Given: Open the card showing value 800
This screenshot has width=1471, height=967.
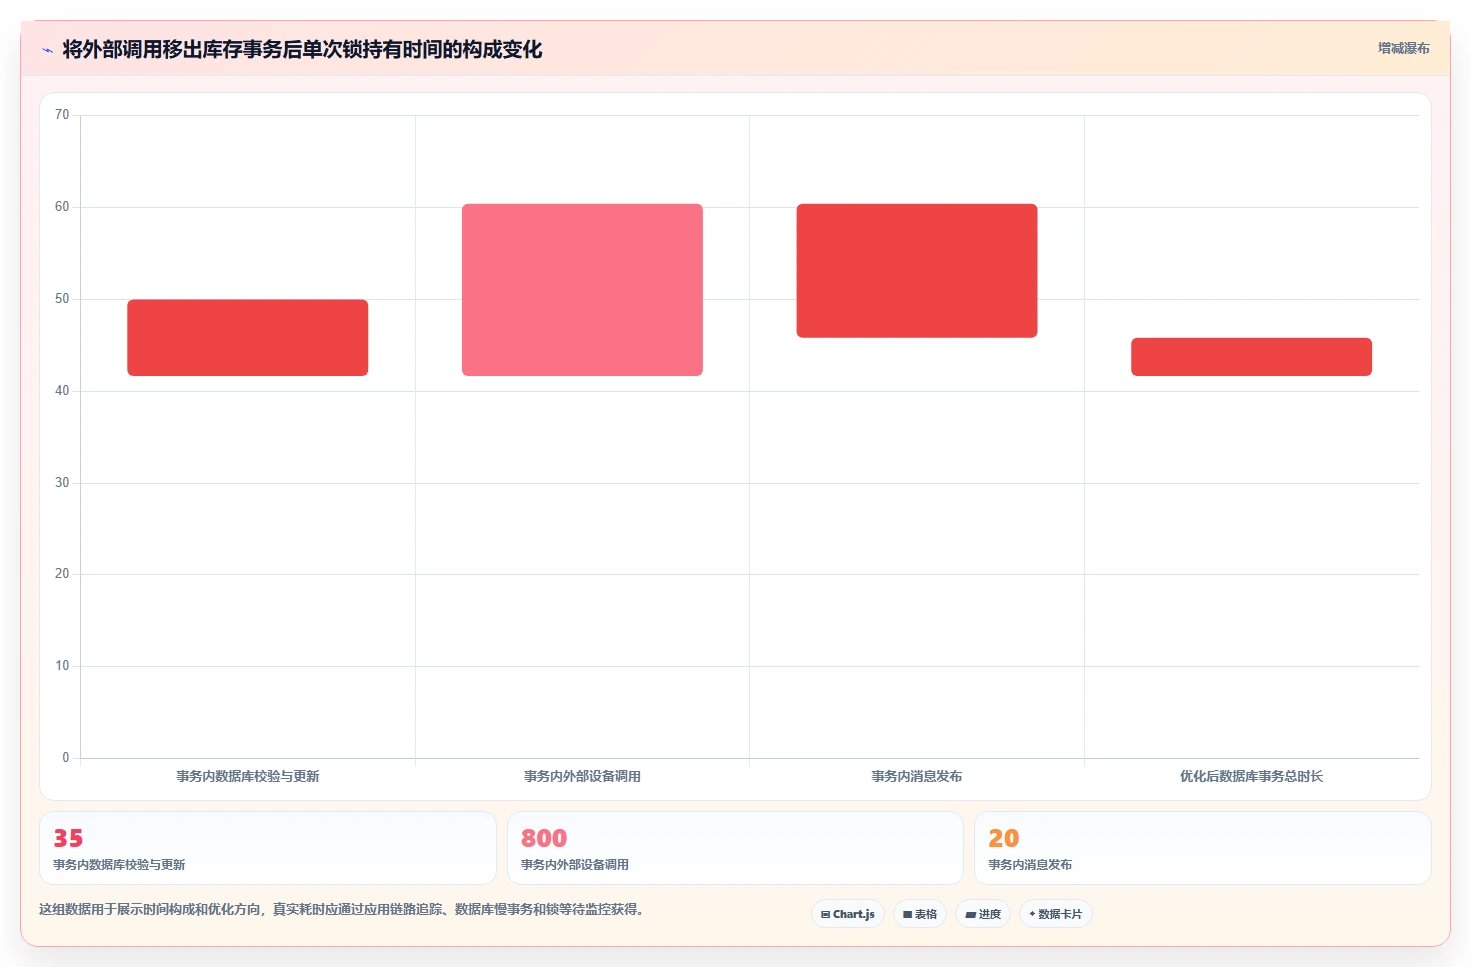Looking at the screenshot, I should [x=735, y=848].
